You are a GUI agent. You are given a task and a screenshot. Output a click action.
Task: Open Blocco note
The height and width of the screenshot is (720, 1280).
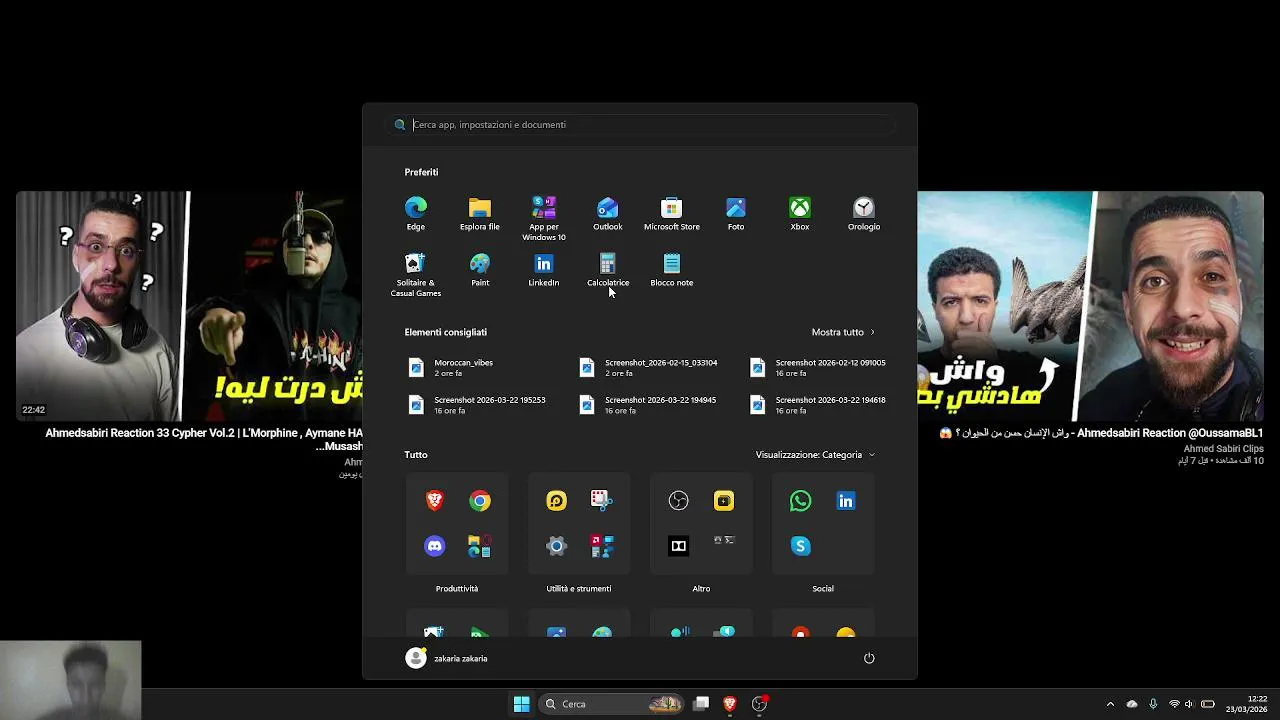click(672, 270)
